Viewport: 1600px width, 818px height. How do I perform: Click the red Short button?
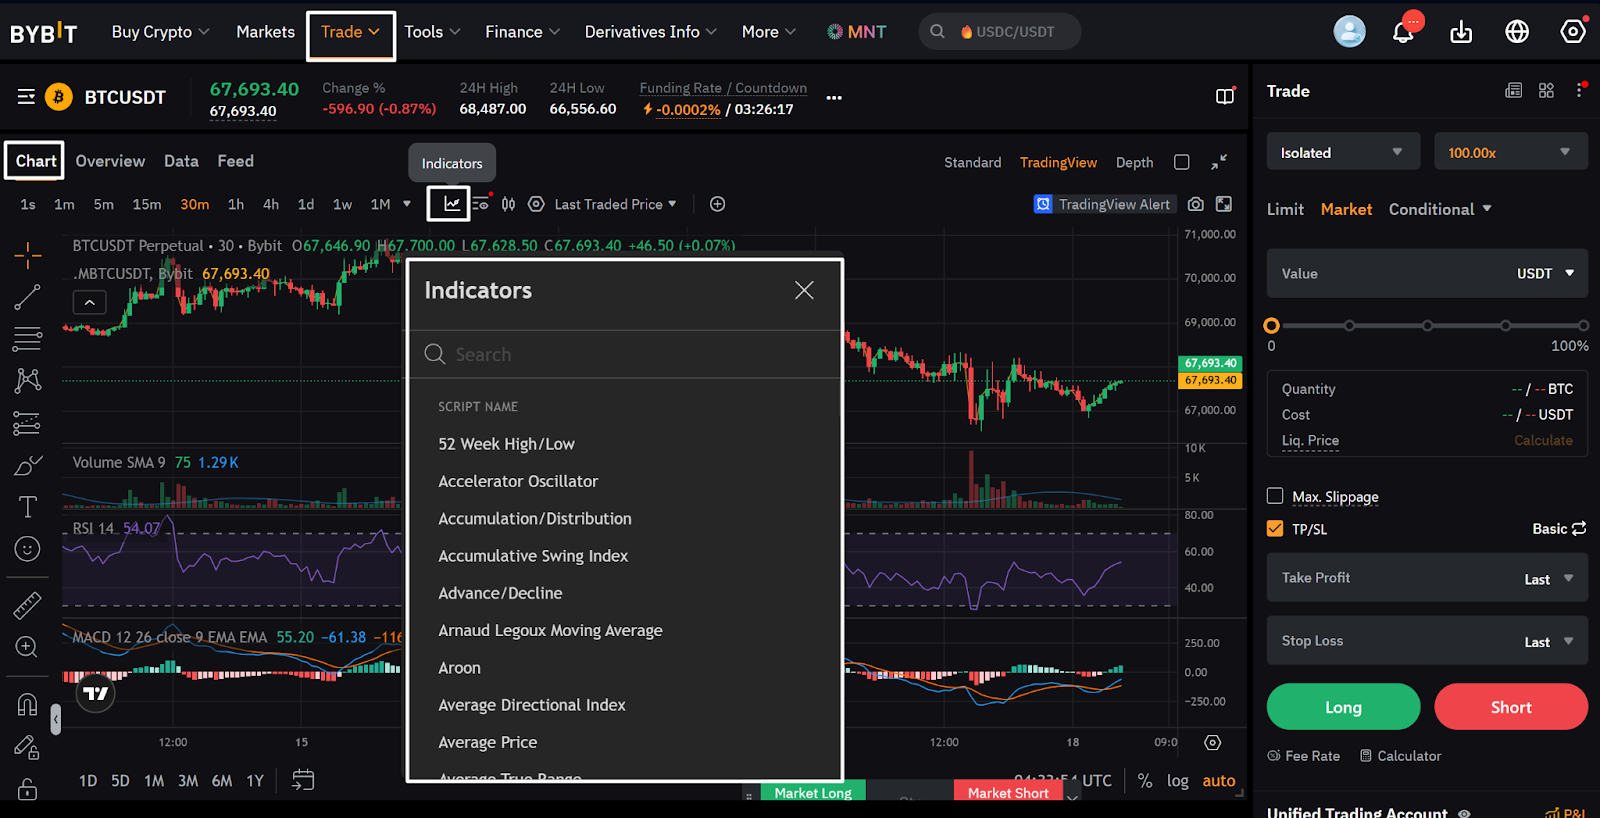pos(1511,707)
